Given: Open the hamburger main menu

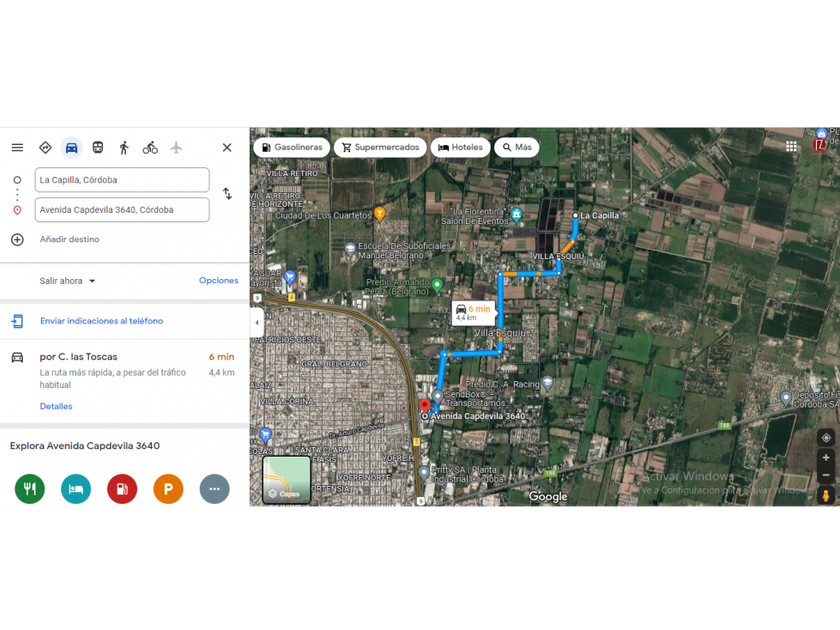Looking at the screenshot, I should 17,147.
